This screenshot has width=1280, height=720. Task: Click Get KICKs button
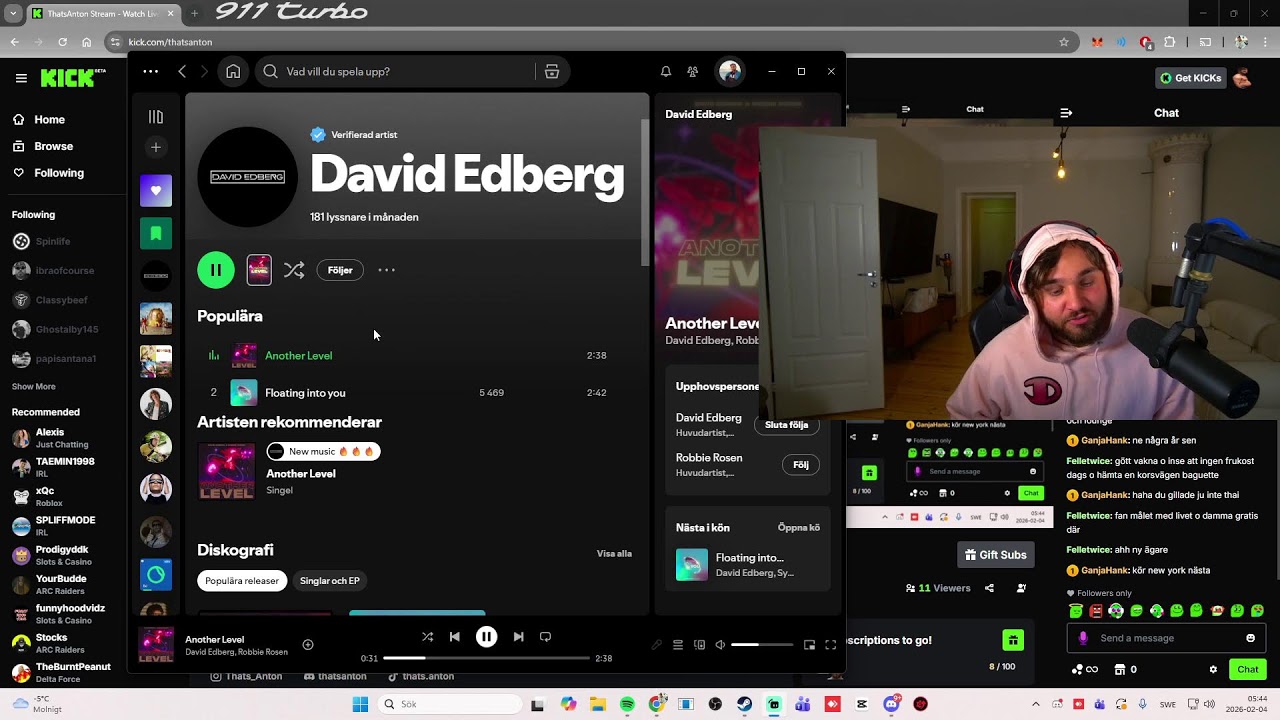(x=1191, y=78)
